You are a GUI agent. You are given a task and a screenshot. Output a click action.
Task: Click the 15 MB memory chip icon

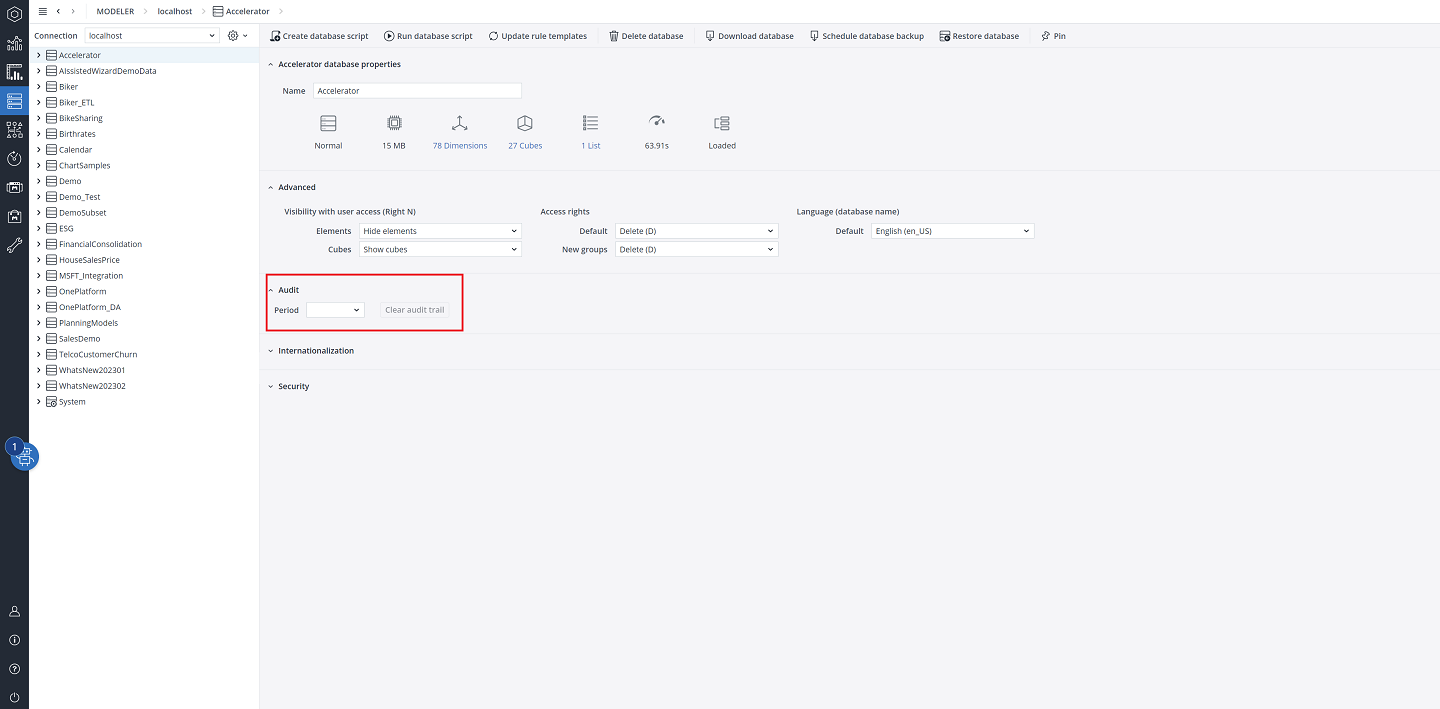pos(394,123)
